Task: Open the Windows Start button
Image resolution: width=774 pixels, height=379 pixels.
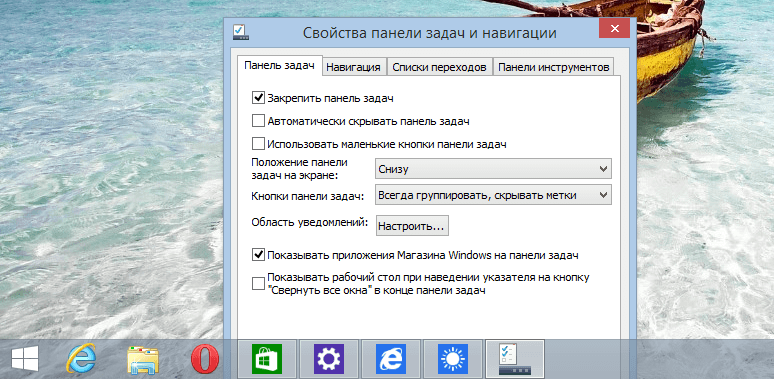Action: 24,359
